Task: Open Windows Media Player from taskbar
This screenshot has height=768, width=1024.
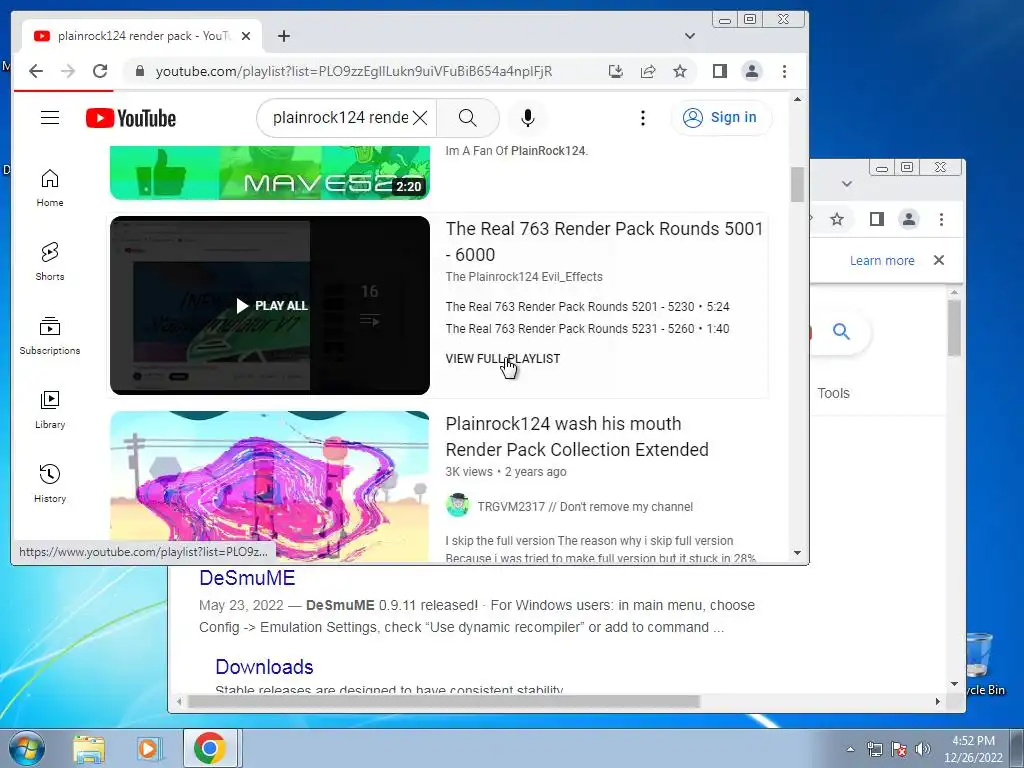Action: [x=148, y=749]
